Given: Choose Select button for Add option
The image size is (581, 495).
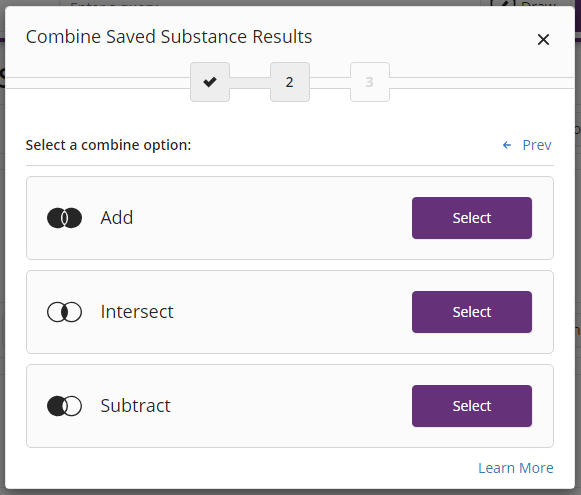Looking at the screenshot, I should pos(472,218).
